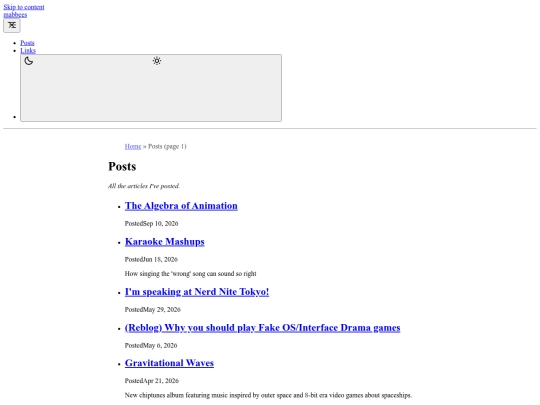Select date 'May 6, 2026'
Screen dimensions: 540x405
(x=160, y=345)
